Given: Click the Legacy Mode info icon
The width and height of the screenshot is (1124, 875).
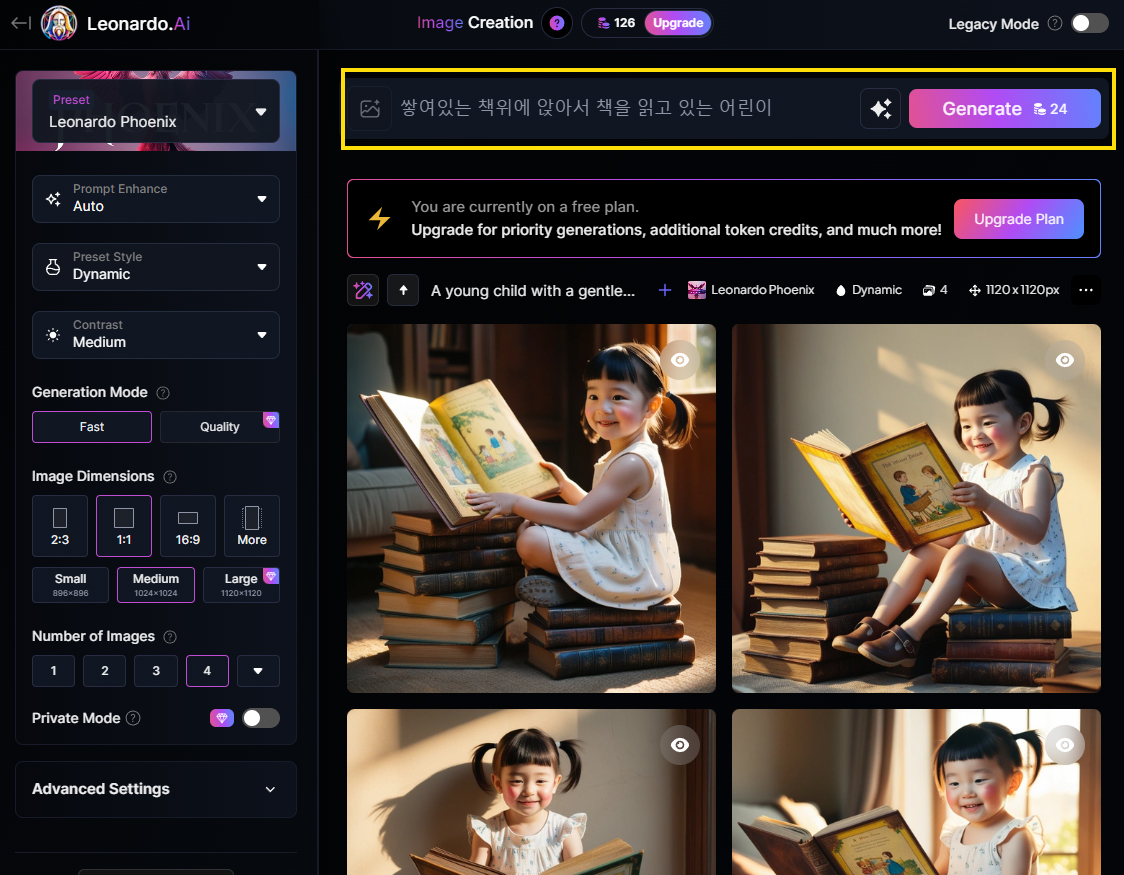Looking at the screenshot, I should tap(1054, 23).
